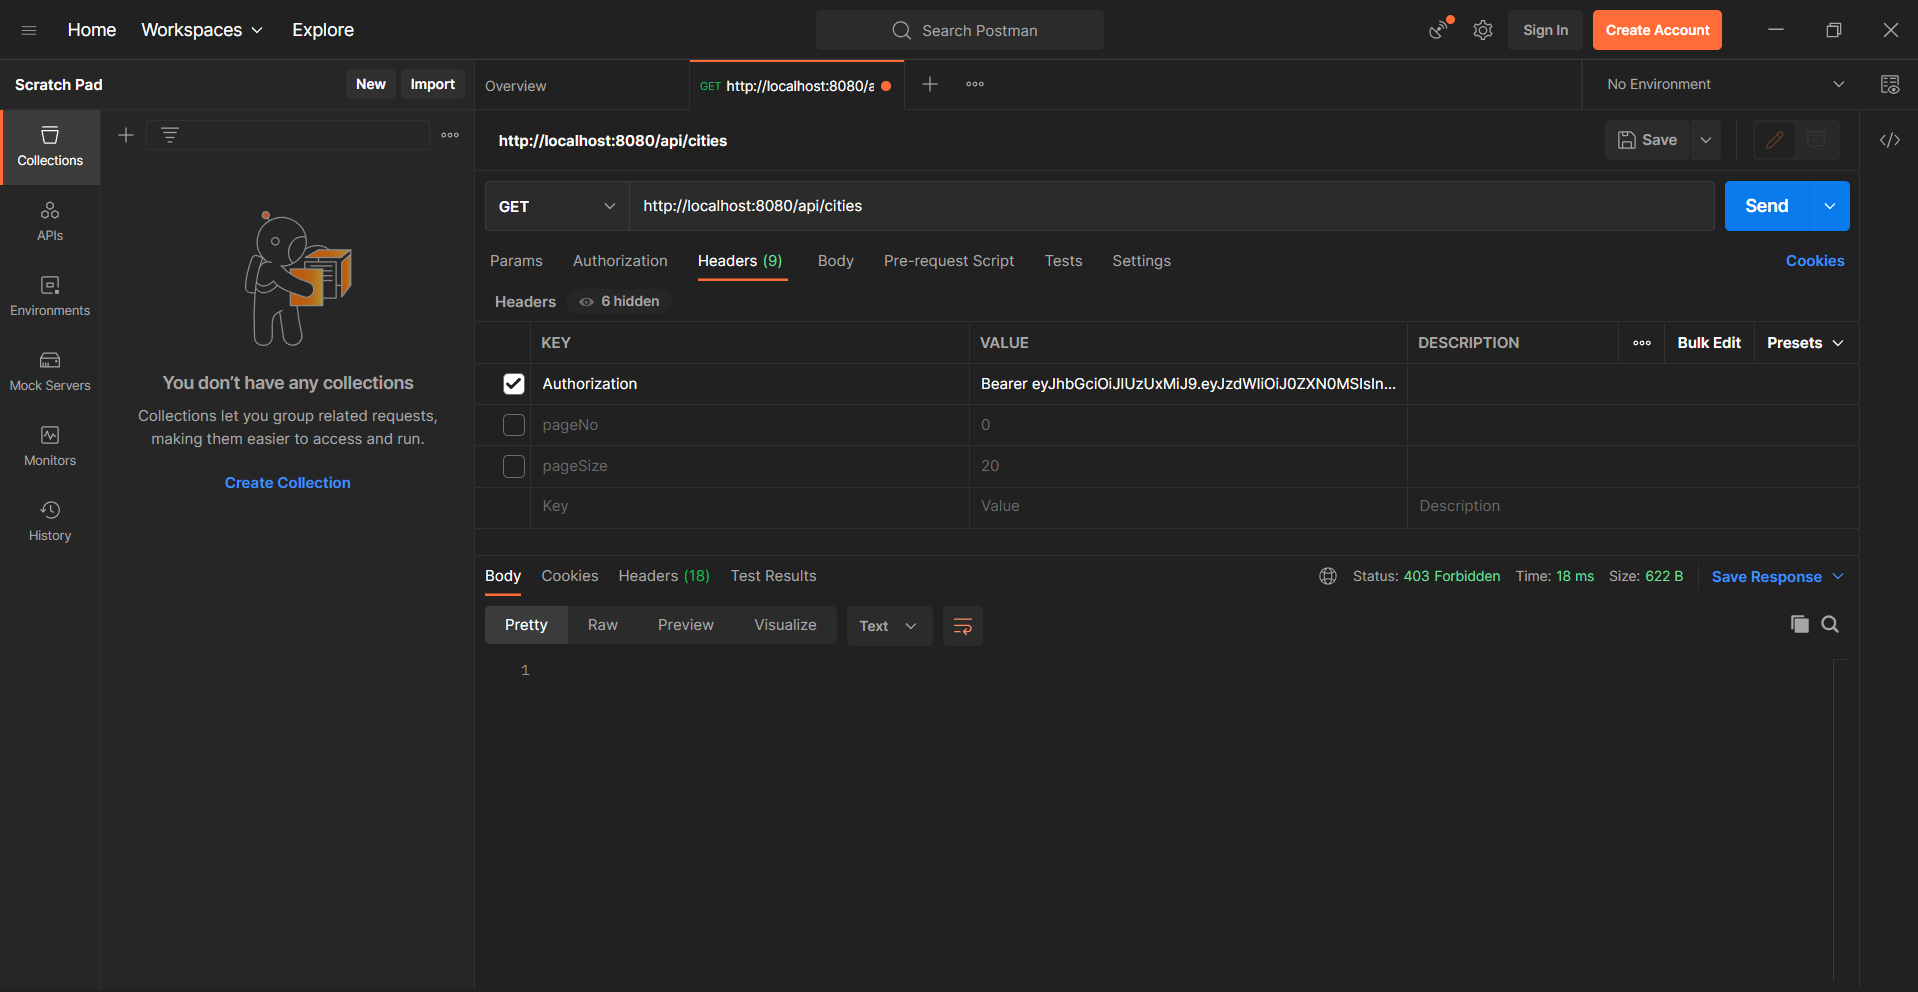Click the Send button
The height and width of the screenshot is (992, 1918).
tap(1767, 206)
